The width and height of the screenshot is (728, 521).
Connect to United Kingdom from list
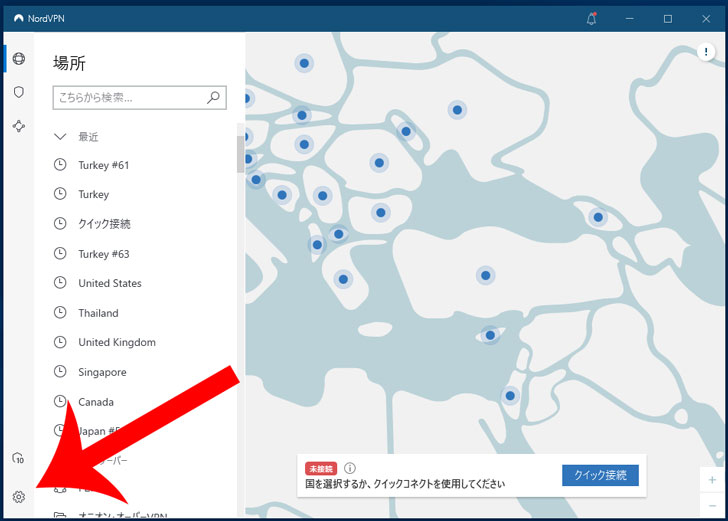tap(117, 342)
